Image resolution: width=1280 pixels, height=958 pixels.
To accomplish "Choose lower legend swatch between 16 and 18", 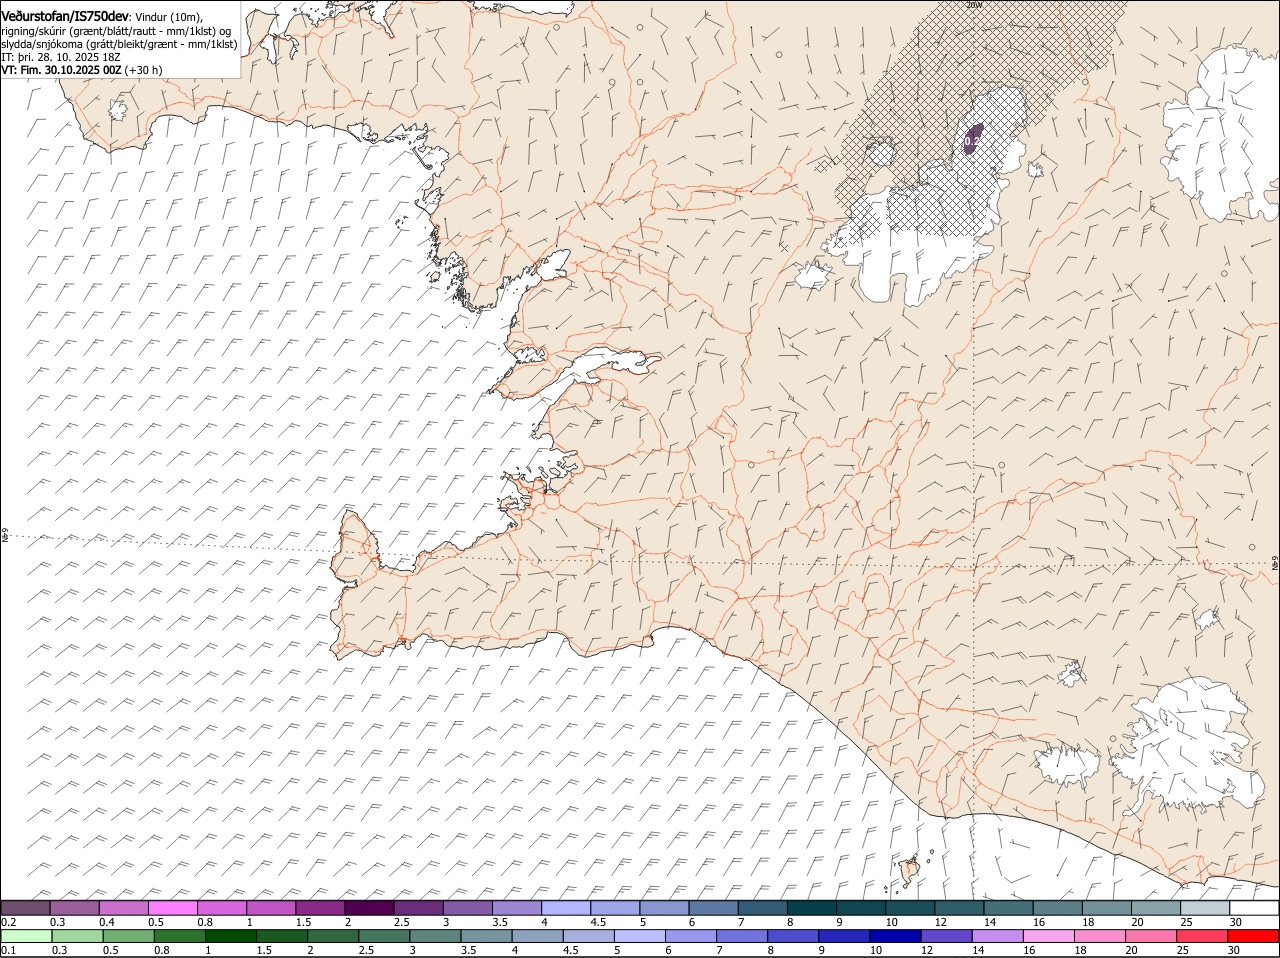I will (x=1047, y=936).
